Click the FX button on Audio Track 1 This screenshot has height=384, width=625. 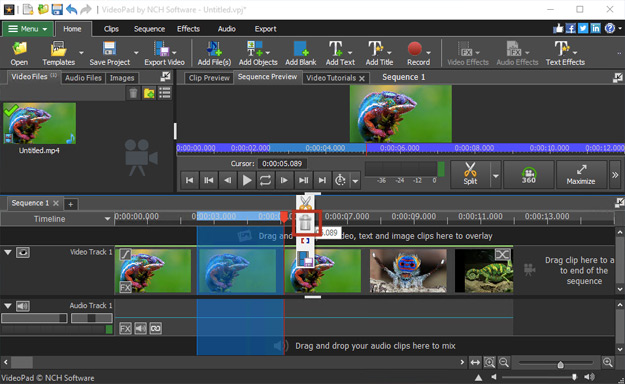125,329
